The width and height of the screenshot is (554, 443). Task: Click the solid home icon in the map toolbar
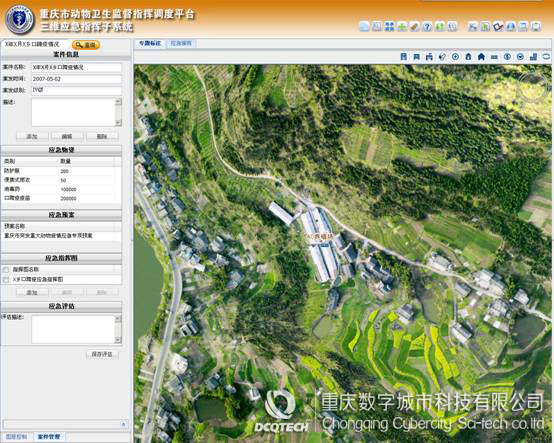[481, 57]
